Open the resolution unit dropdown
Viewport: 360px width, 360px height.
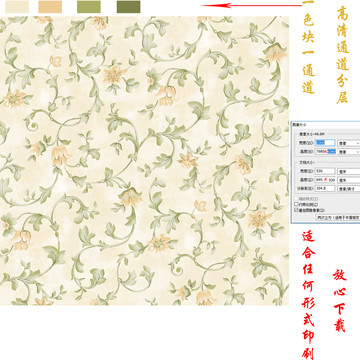click(x=349, y=189)
